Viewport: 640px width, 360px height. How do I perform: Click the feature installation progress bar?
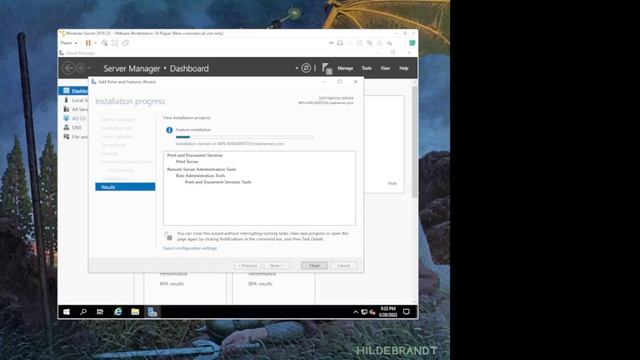tap(244, 137)
